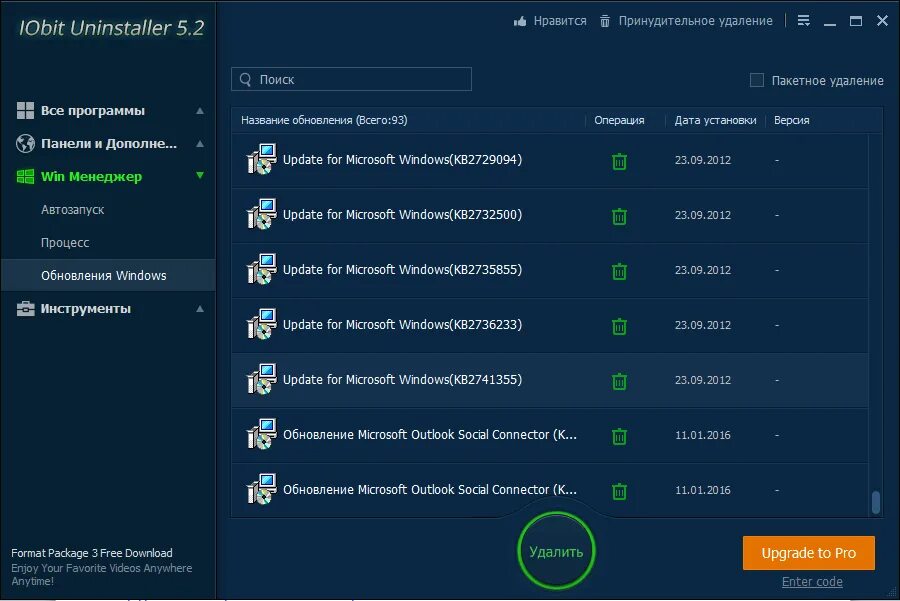Open Панели и Дополне... in the sidebar
Image resolution: width=900 pixels, height=601 pixels.
(x=108, y=144)
